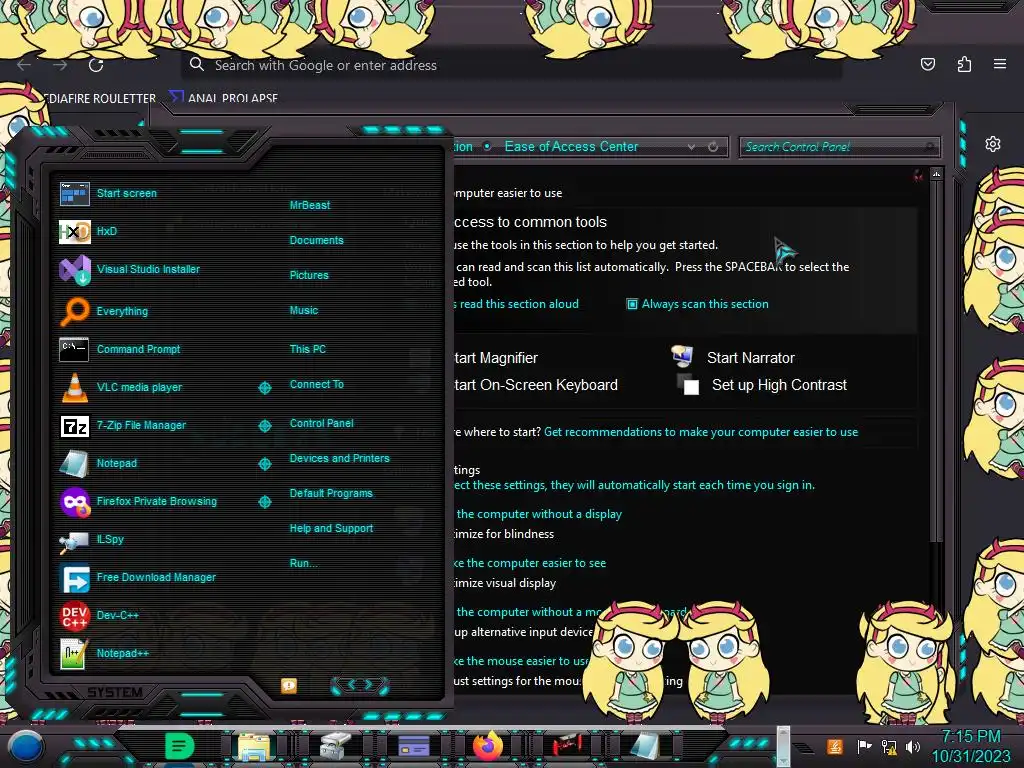Toggle Always scan this section checkbox

pyautogui.click(x=632, y=304)
